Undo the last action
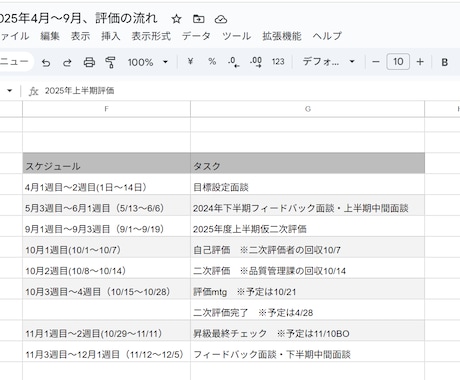This screenshot has width=460, height=380. 46,62
